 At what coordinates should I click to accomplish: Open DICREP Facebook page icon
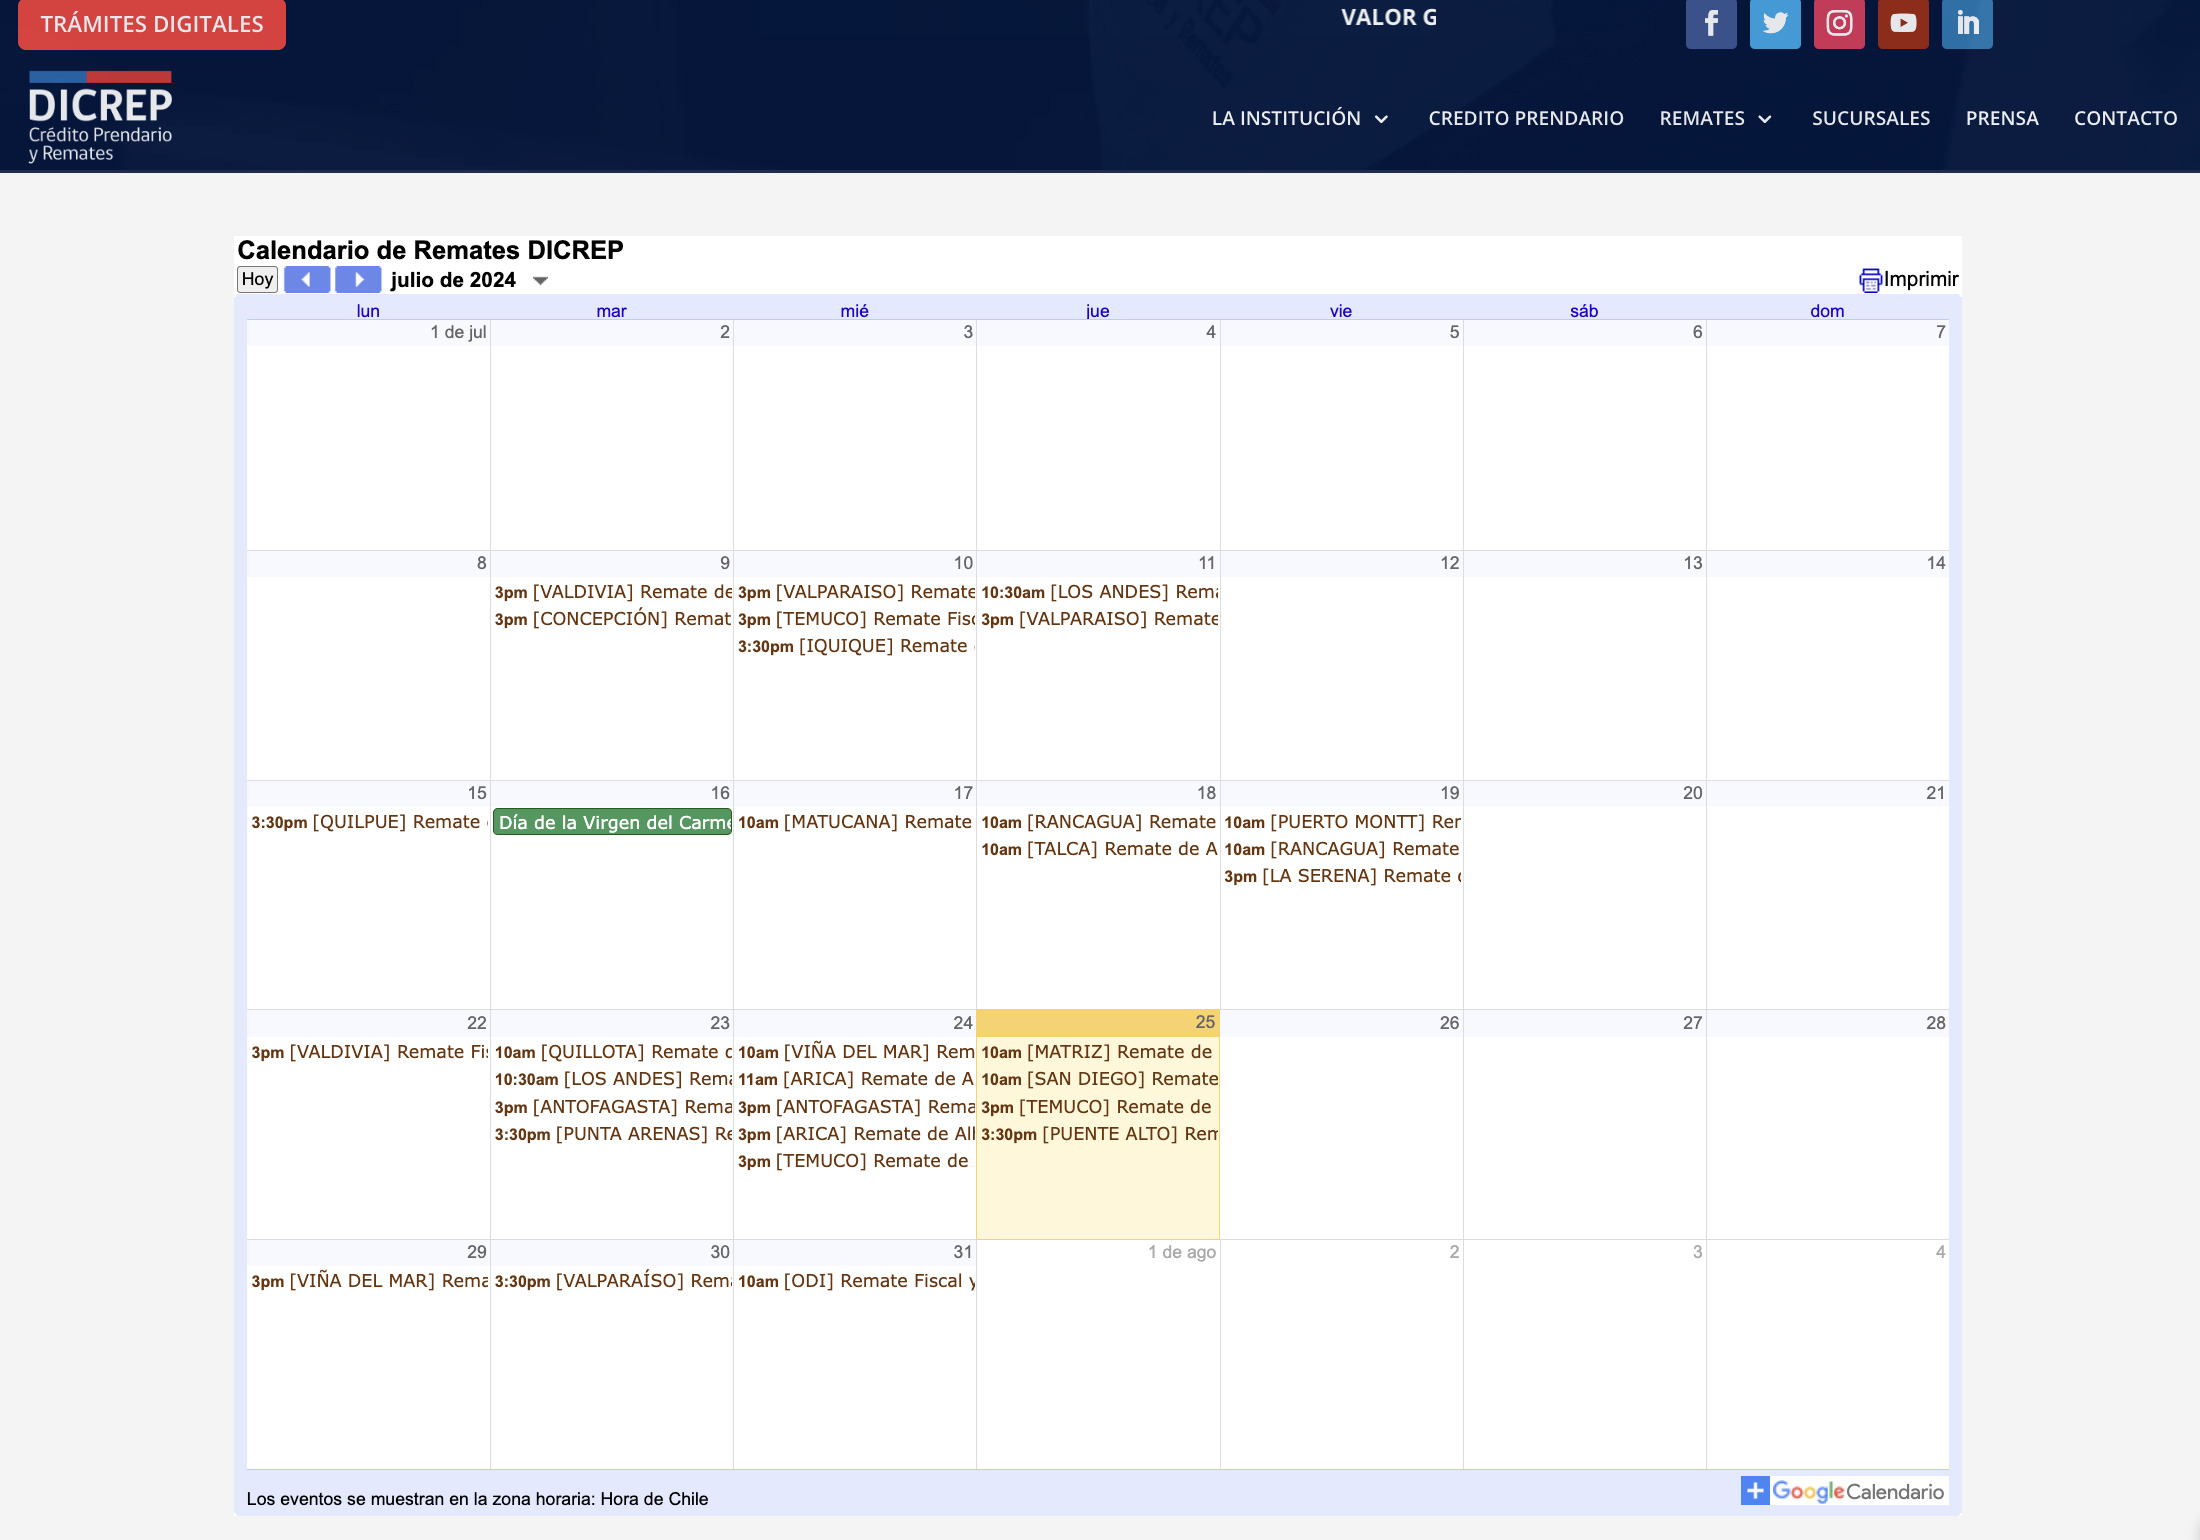[1711, 23]
